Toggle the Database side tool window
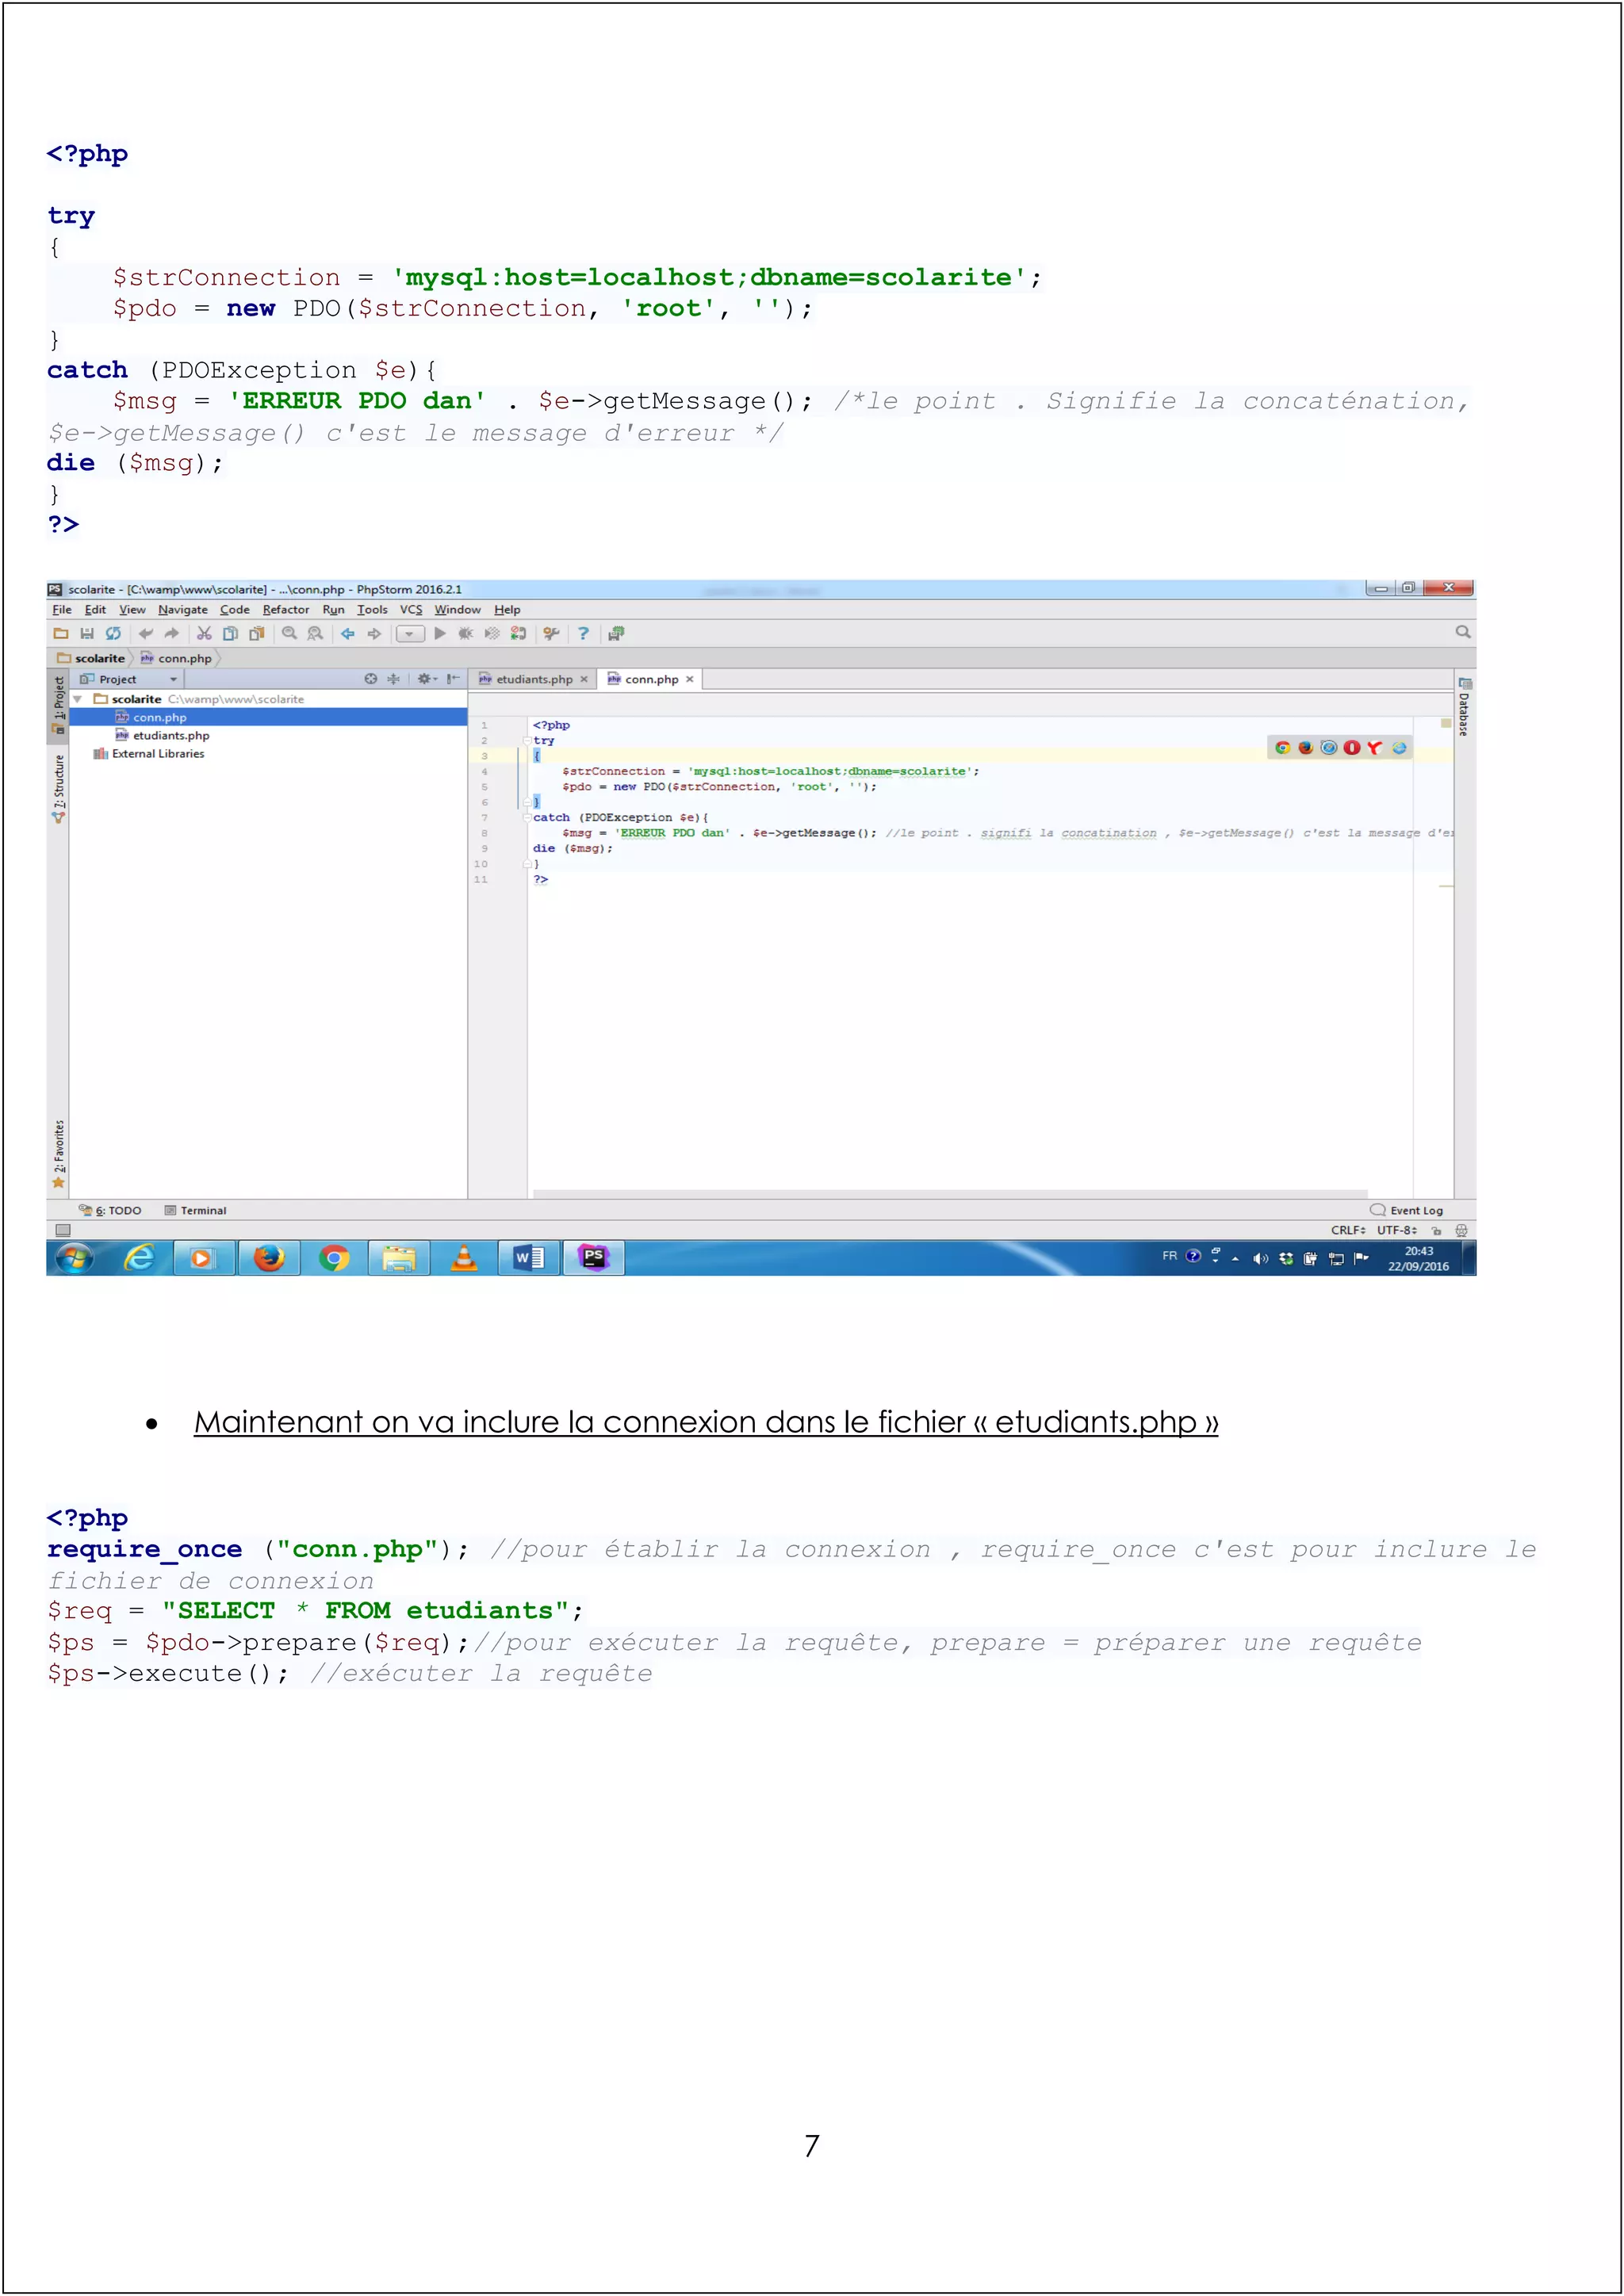This screenshot has width=1624, height=2296. 1464,707
